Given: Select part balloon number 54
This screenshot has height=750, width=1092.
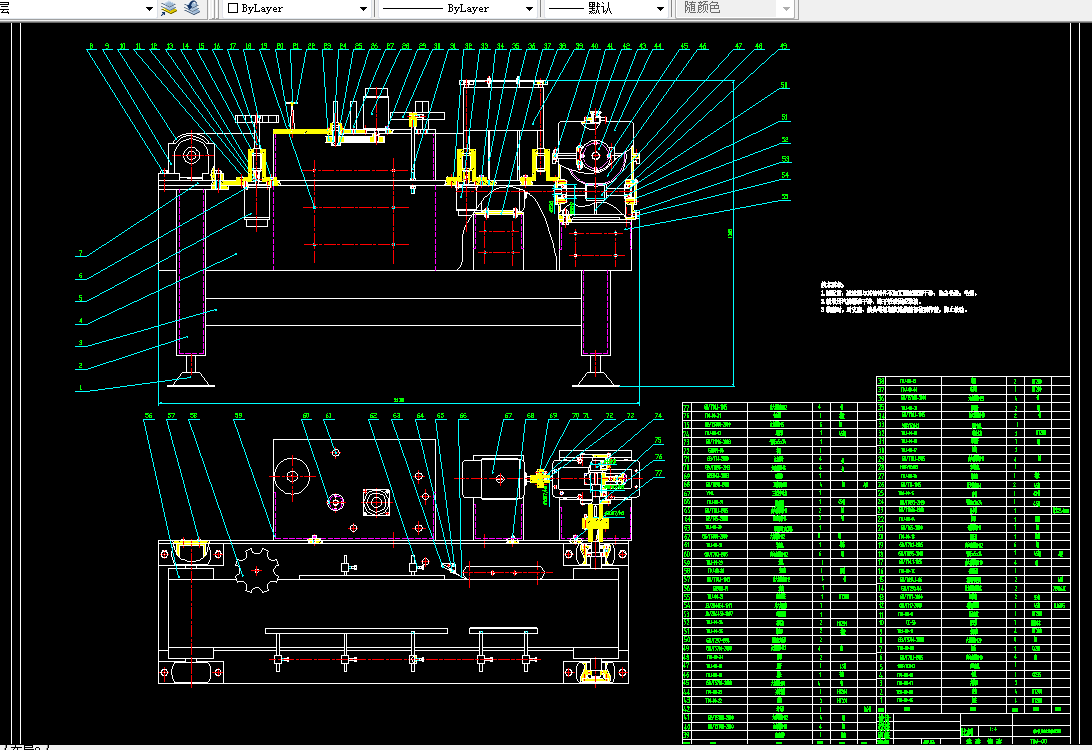Looking at the screenshot, I should (x=786, y=175).
